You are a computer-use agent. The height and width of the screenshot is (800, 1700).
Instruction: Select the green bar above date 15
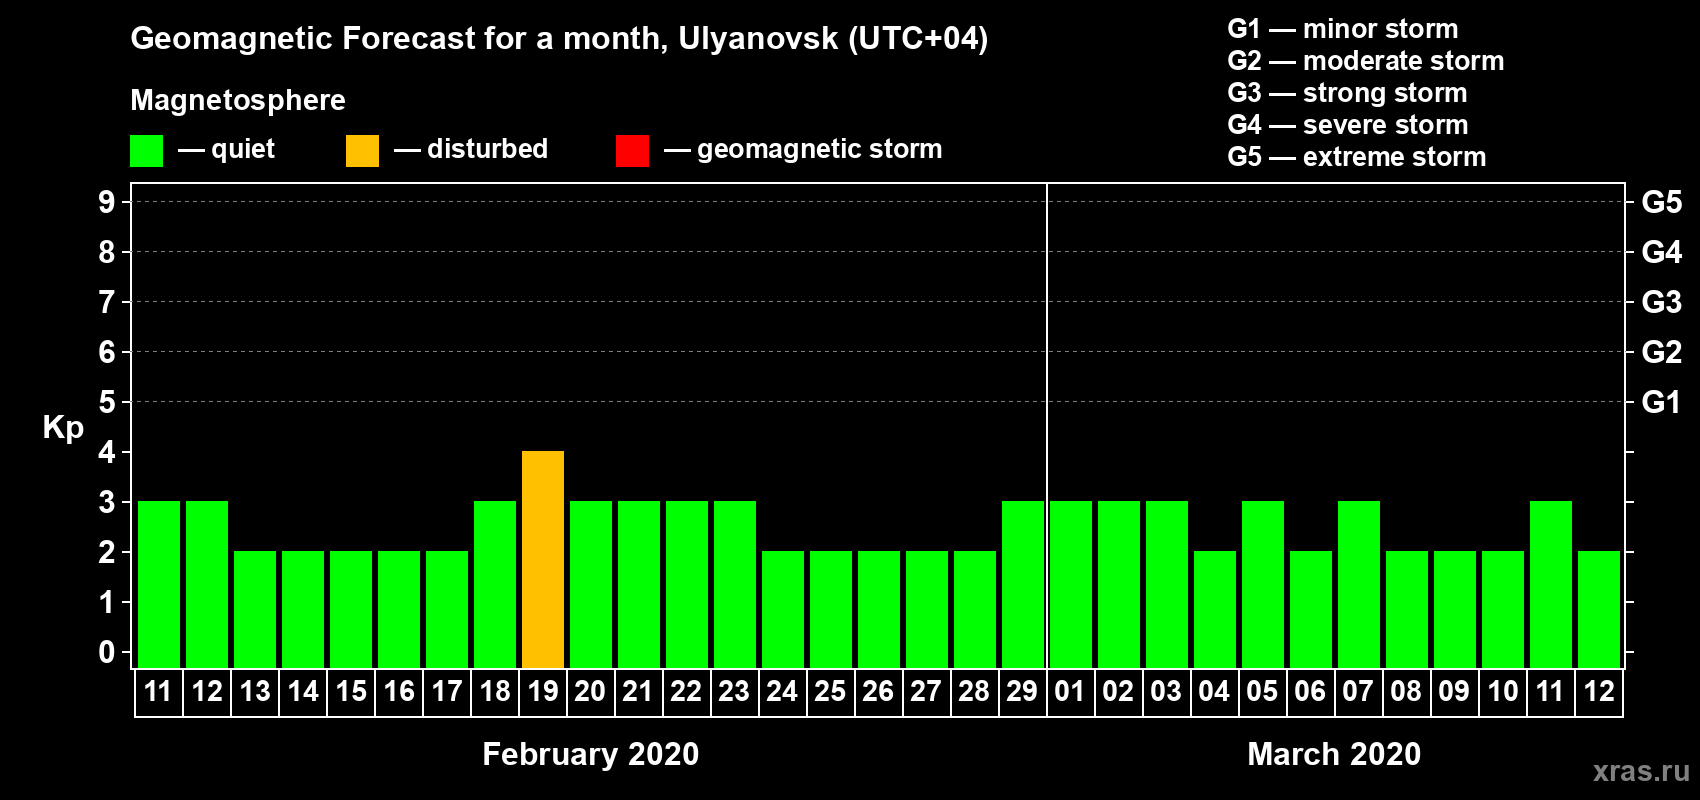tap(351, 610)
